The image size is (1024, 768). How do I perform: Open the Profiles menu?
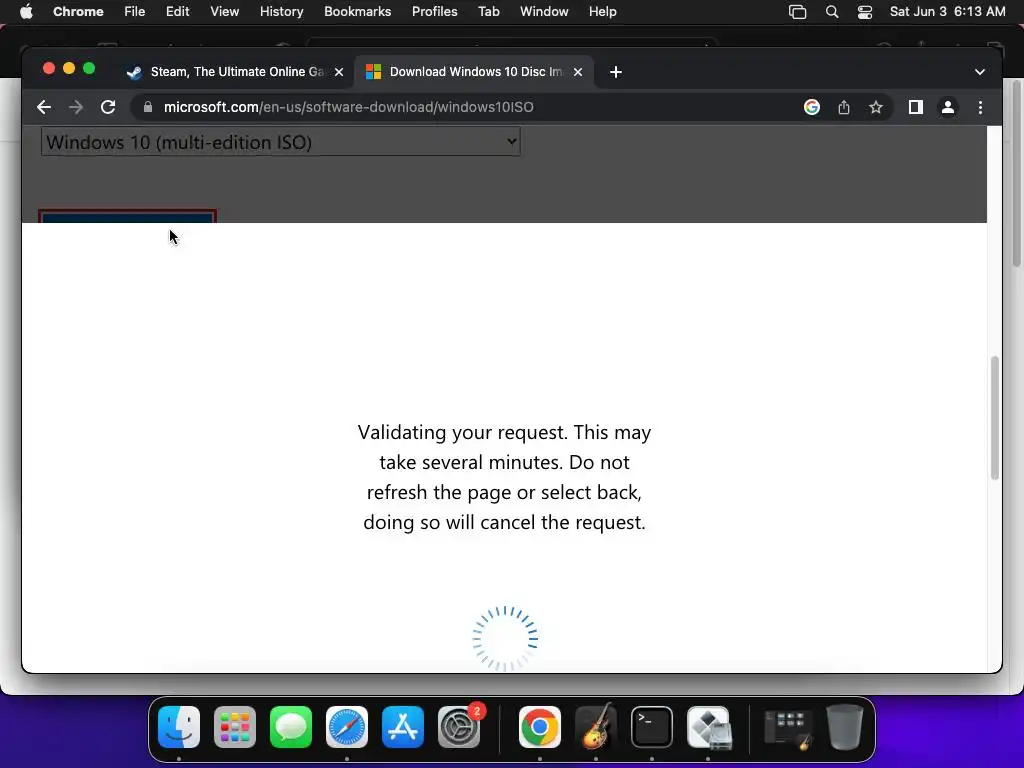tap(434, 12)
